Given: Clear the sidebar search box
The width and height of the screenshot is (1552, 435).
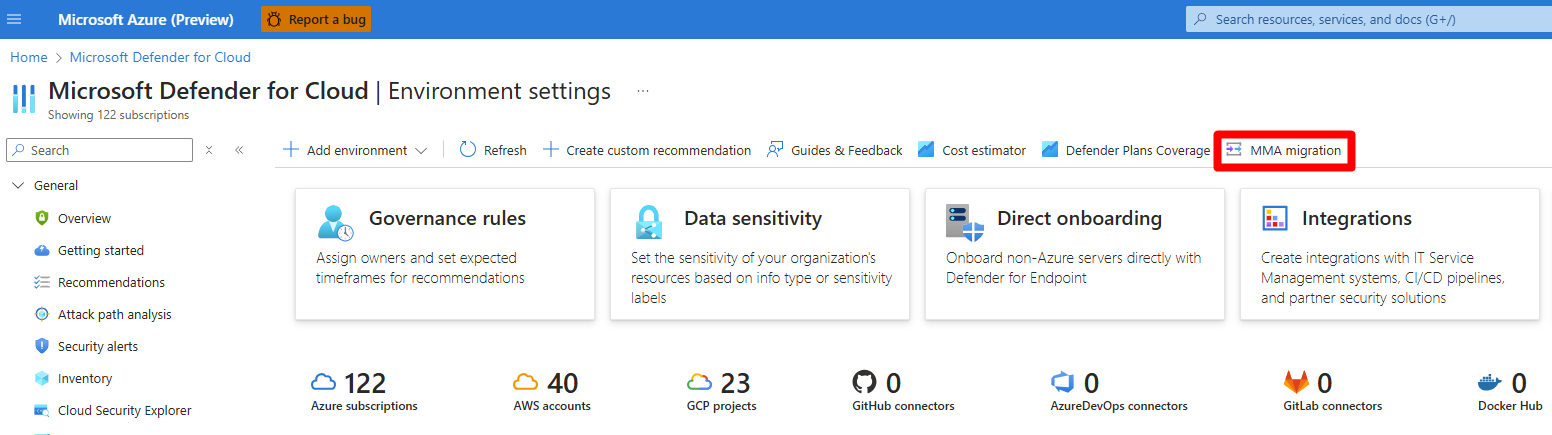Looking at the screenshot, I should pyautogui.click(x=209, y=150).
